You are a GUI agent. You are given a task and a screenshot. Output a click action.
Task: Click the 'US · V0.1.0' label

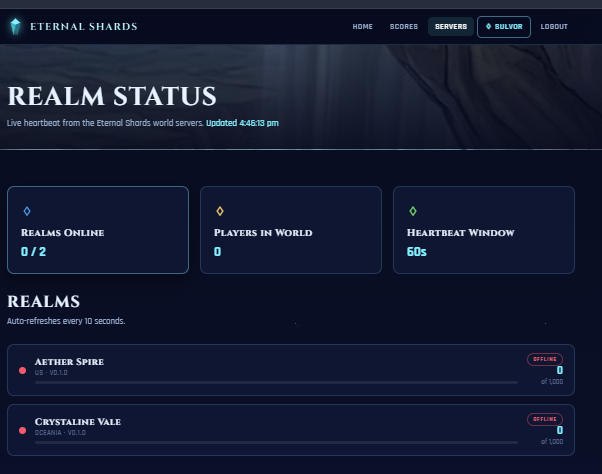coord(51,373)
